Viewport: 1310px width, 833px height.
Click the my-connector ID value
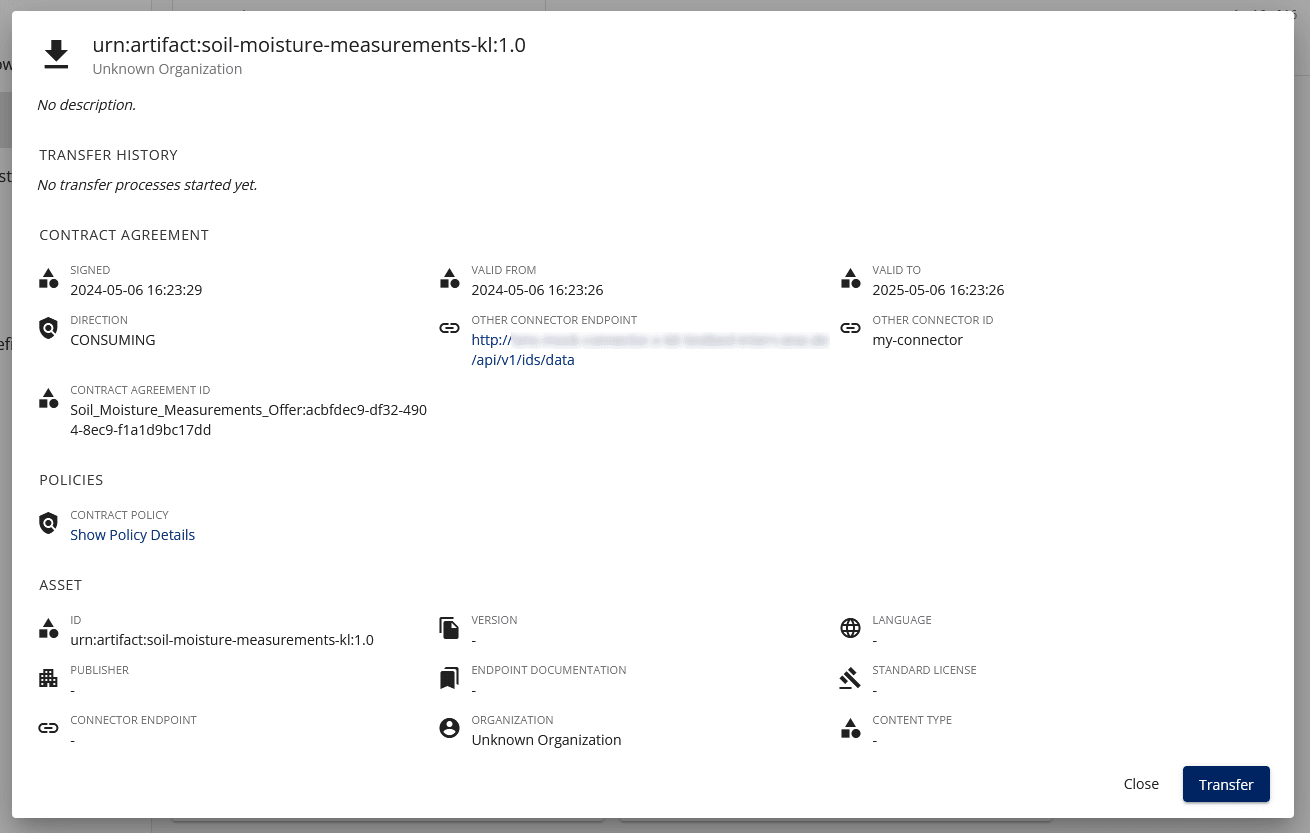917,340
